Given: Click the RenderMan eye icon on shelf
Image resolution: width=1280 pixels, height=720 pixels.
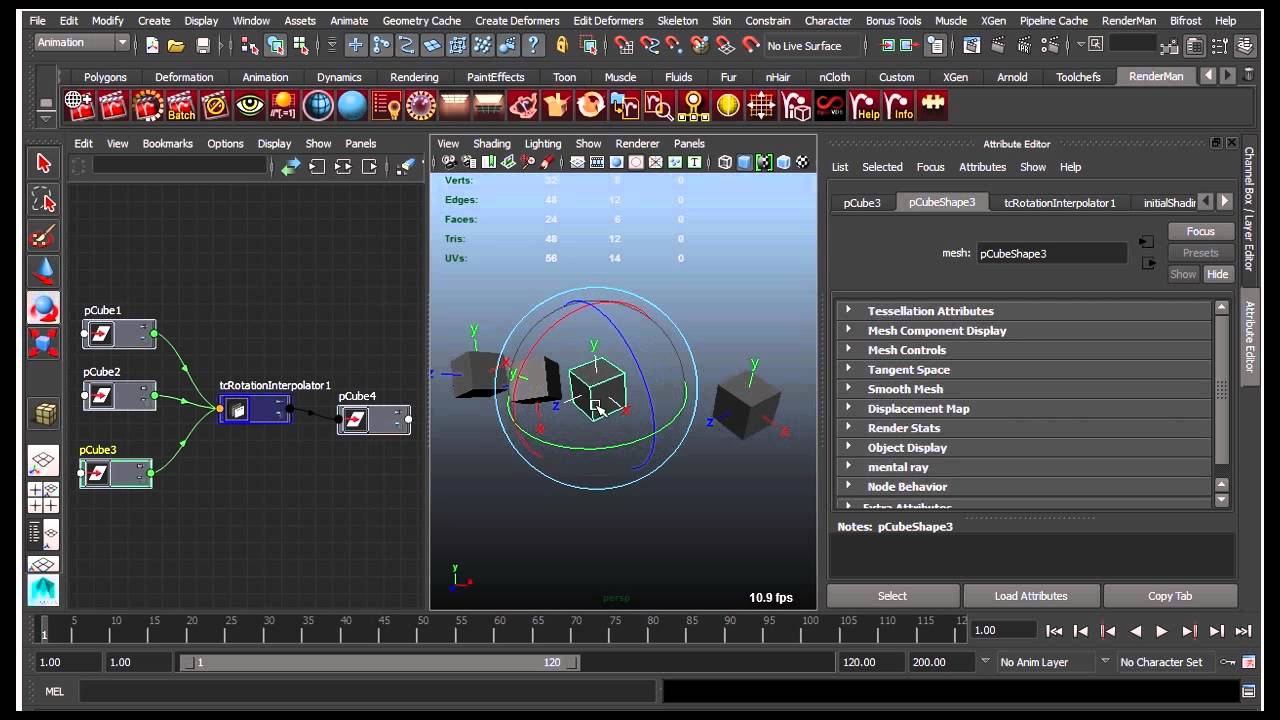Looking at the screenshot, I should (249, 105).
